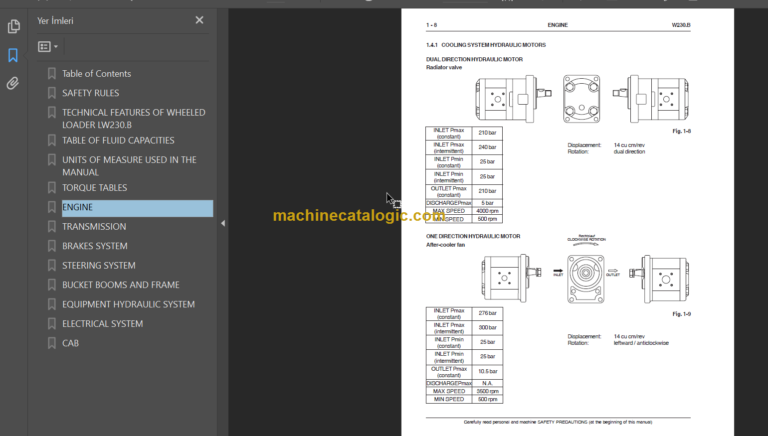Go to Table of Contents bookmark
768x436 pixels.
96,73
